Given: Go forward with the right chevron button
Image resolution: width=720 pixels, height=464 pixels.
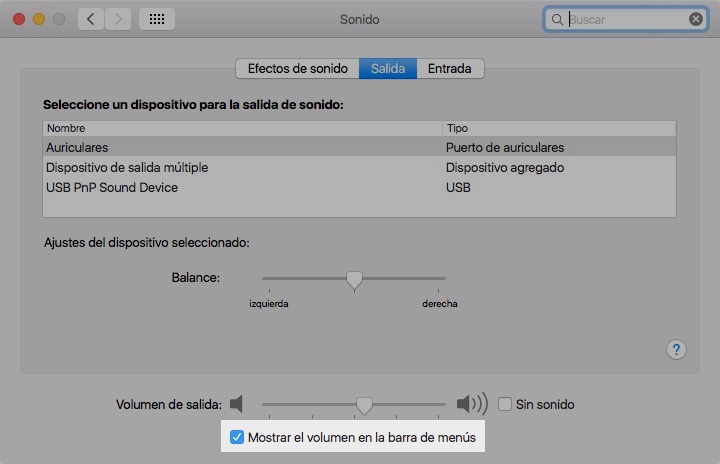Looking at the screenshot, I should tap(118, 19).
